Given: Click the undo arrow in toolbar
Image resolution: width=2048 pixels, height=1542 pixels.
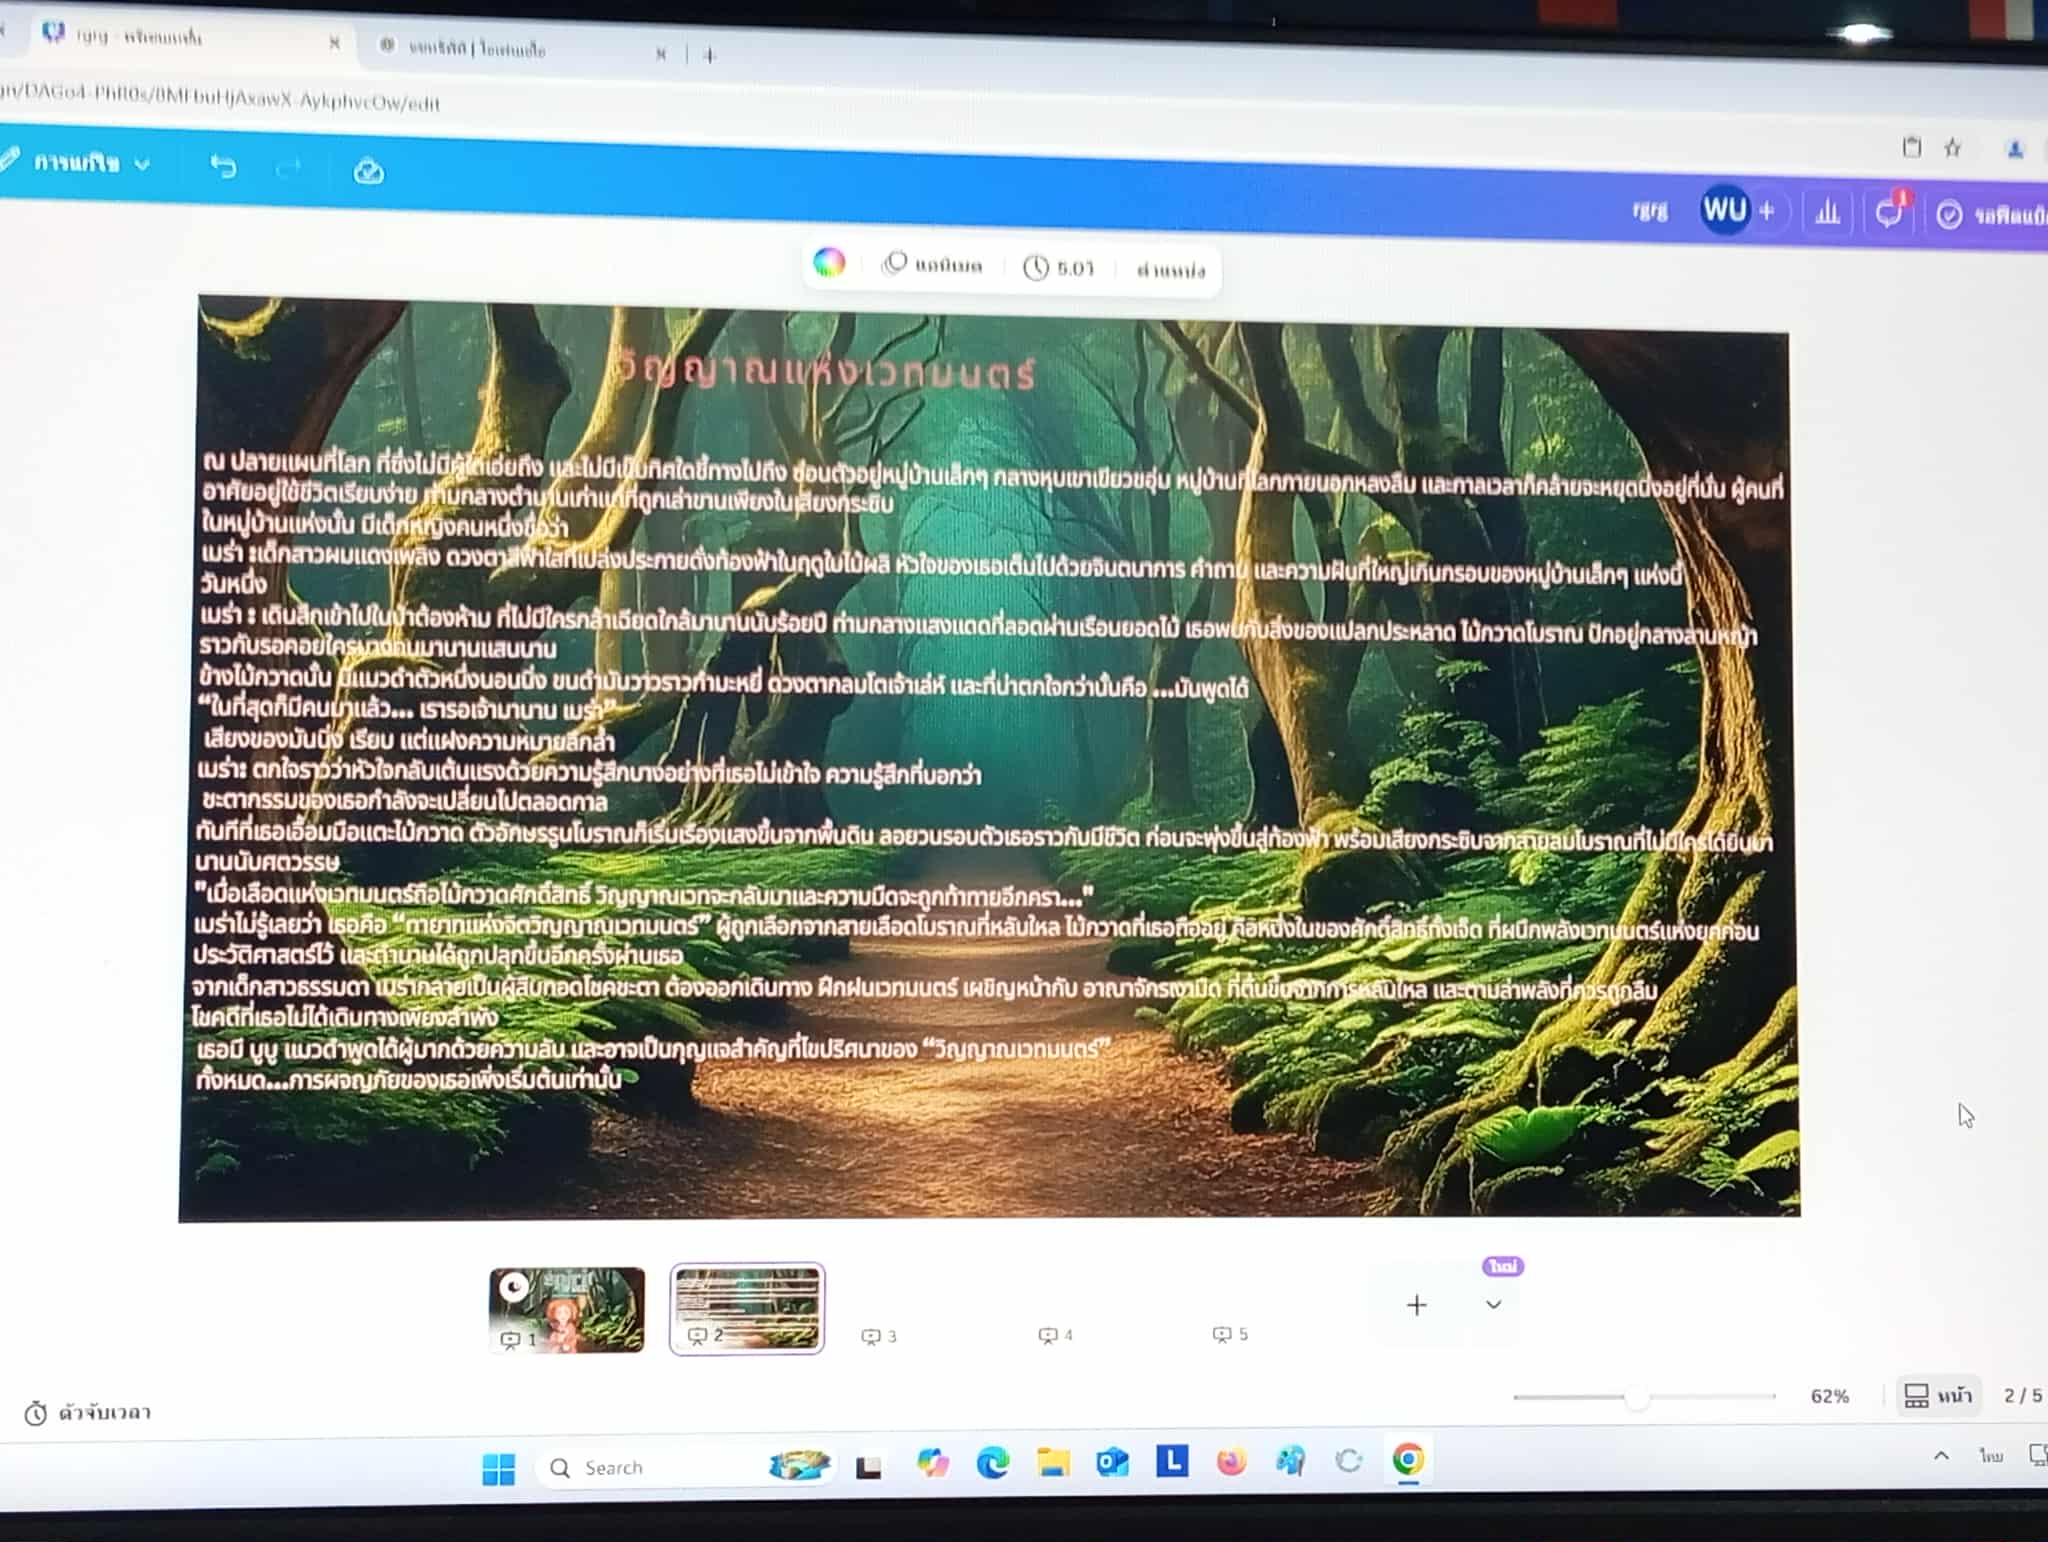Looking at the screenshot, I should click(x=223, y=166).
